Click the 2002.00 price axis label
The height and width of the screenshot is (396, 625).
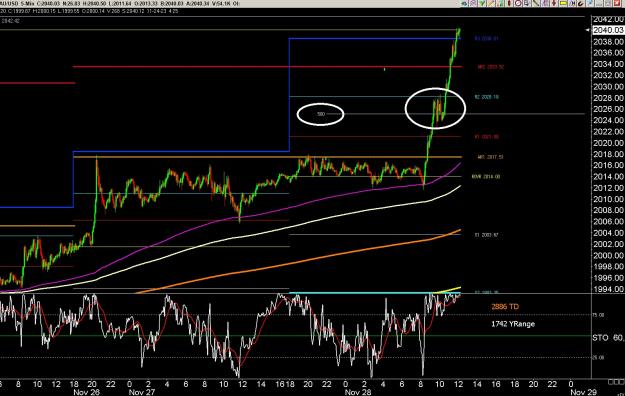click(x=608, y=244)
